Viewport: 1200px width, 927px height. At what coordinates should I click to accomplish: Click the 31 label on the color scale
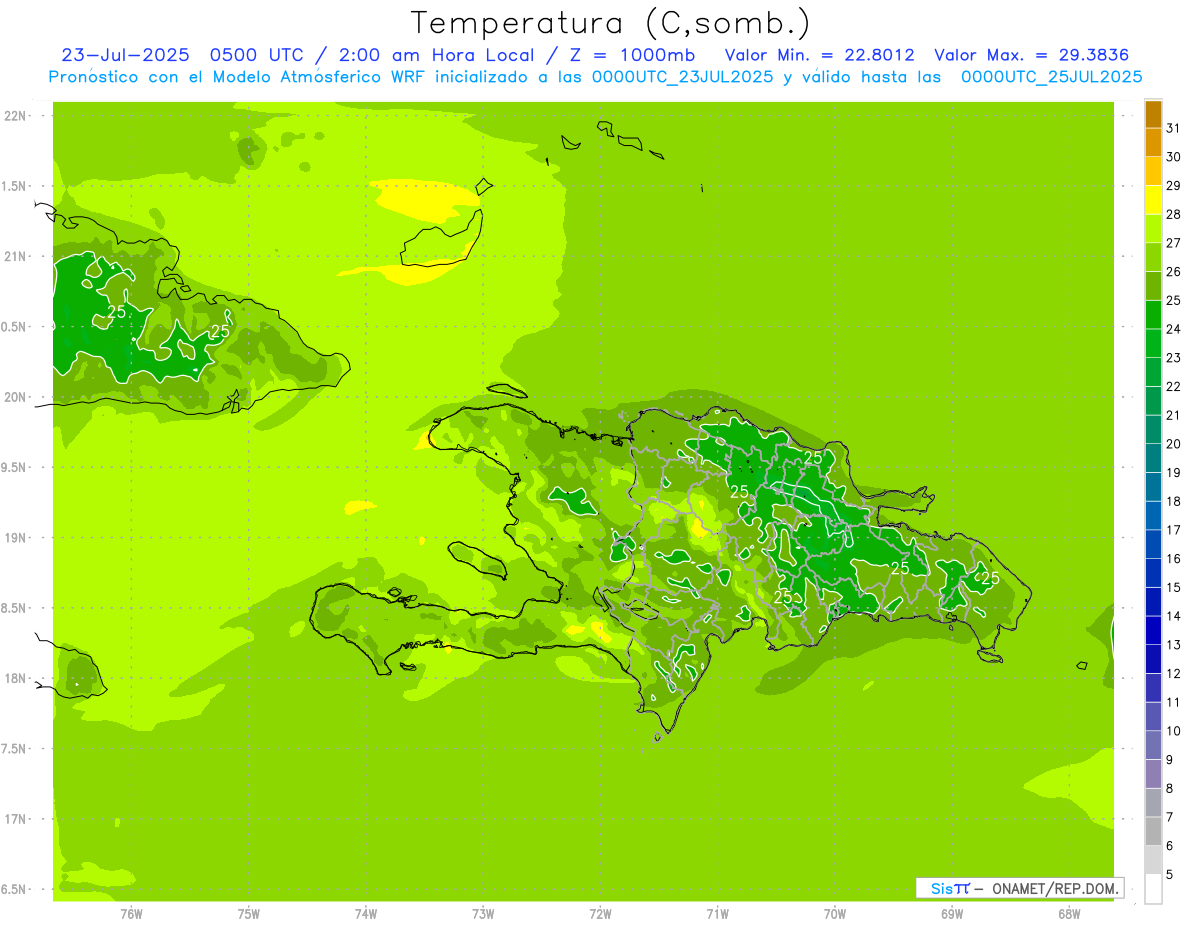(1174, 128)
